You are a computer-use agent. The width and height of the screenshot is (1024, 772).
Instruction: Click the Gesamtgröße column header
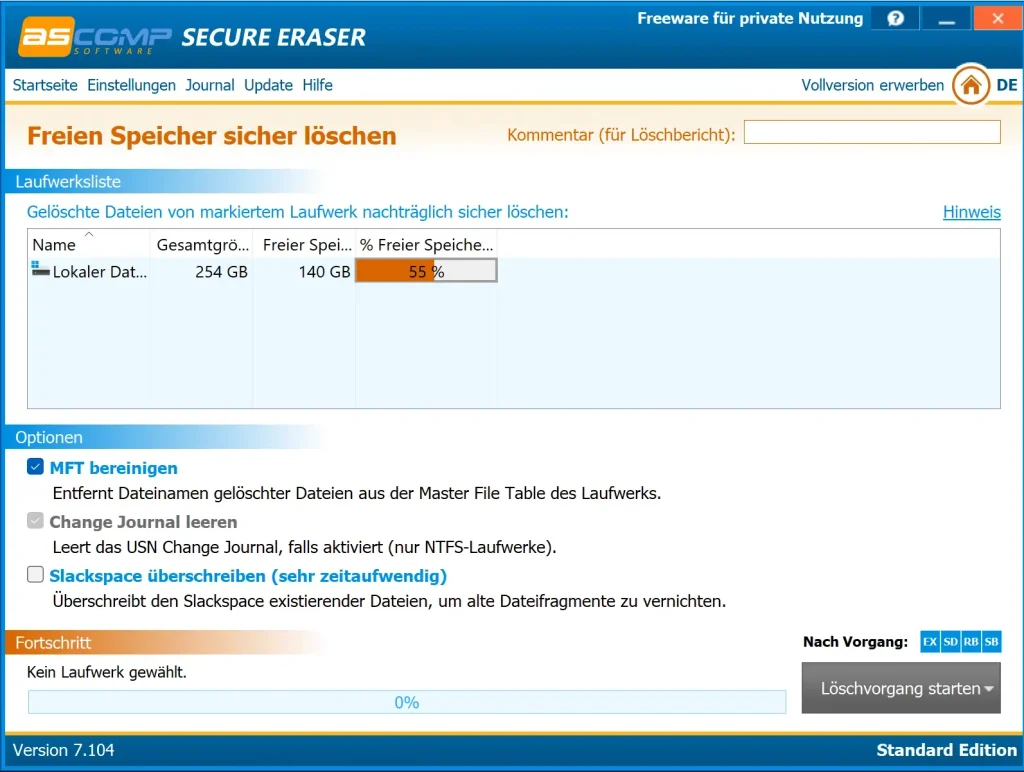click(x=201, y=244)
